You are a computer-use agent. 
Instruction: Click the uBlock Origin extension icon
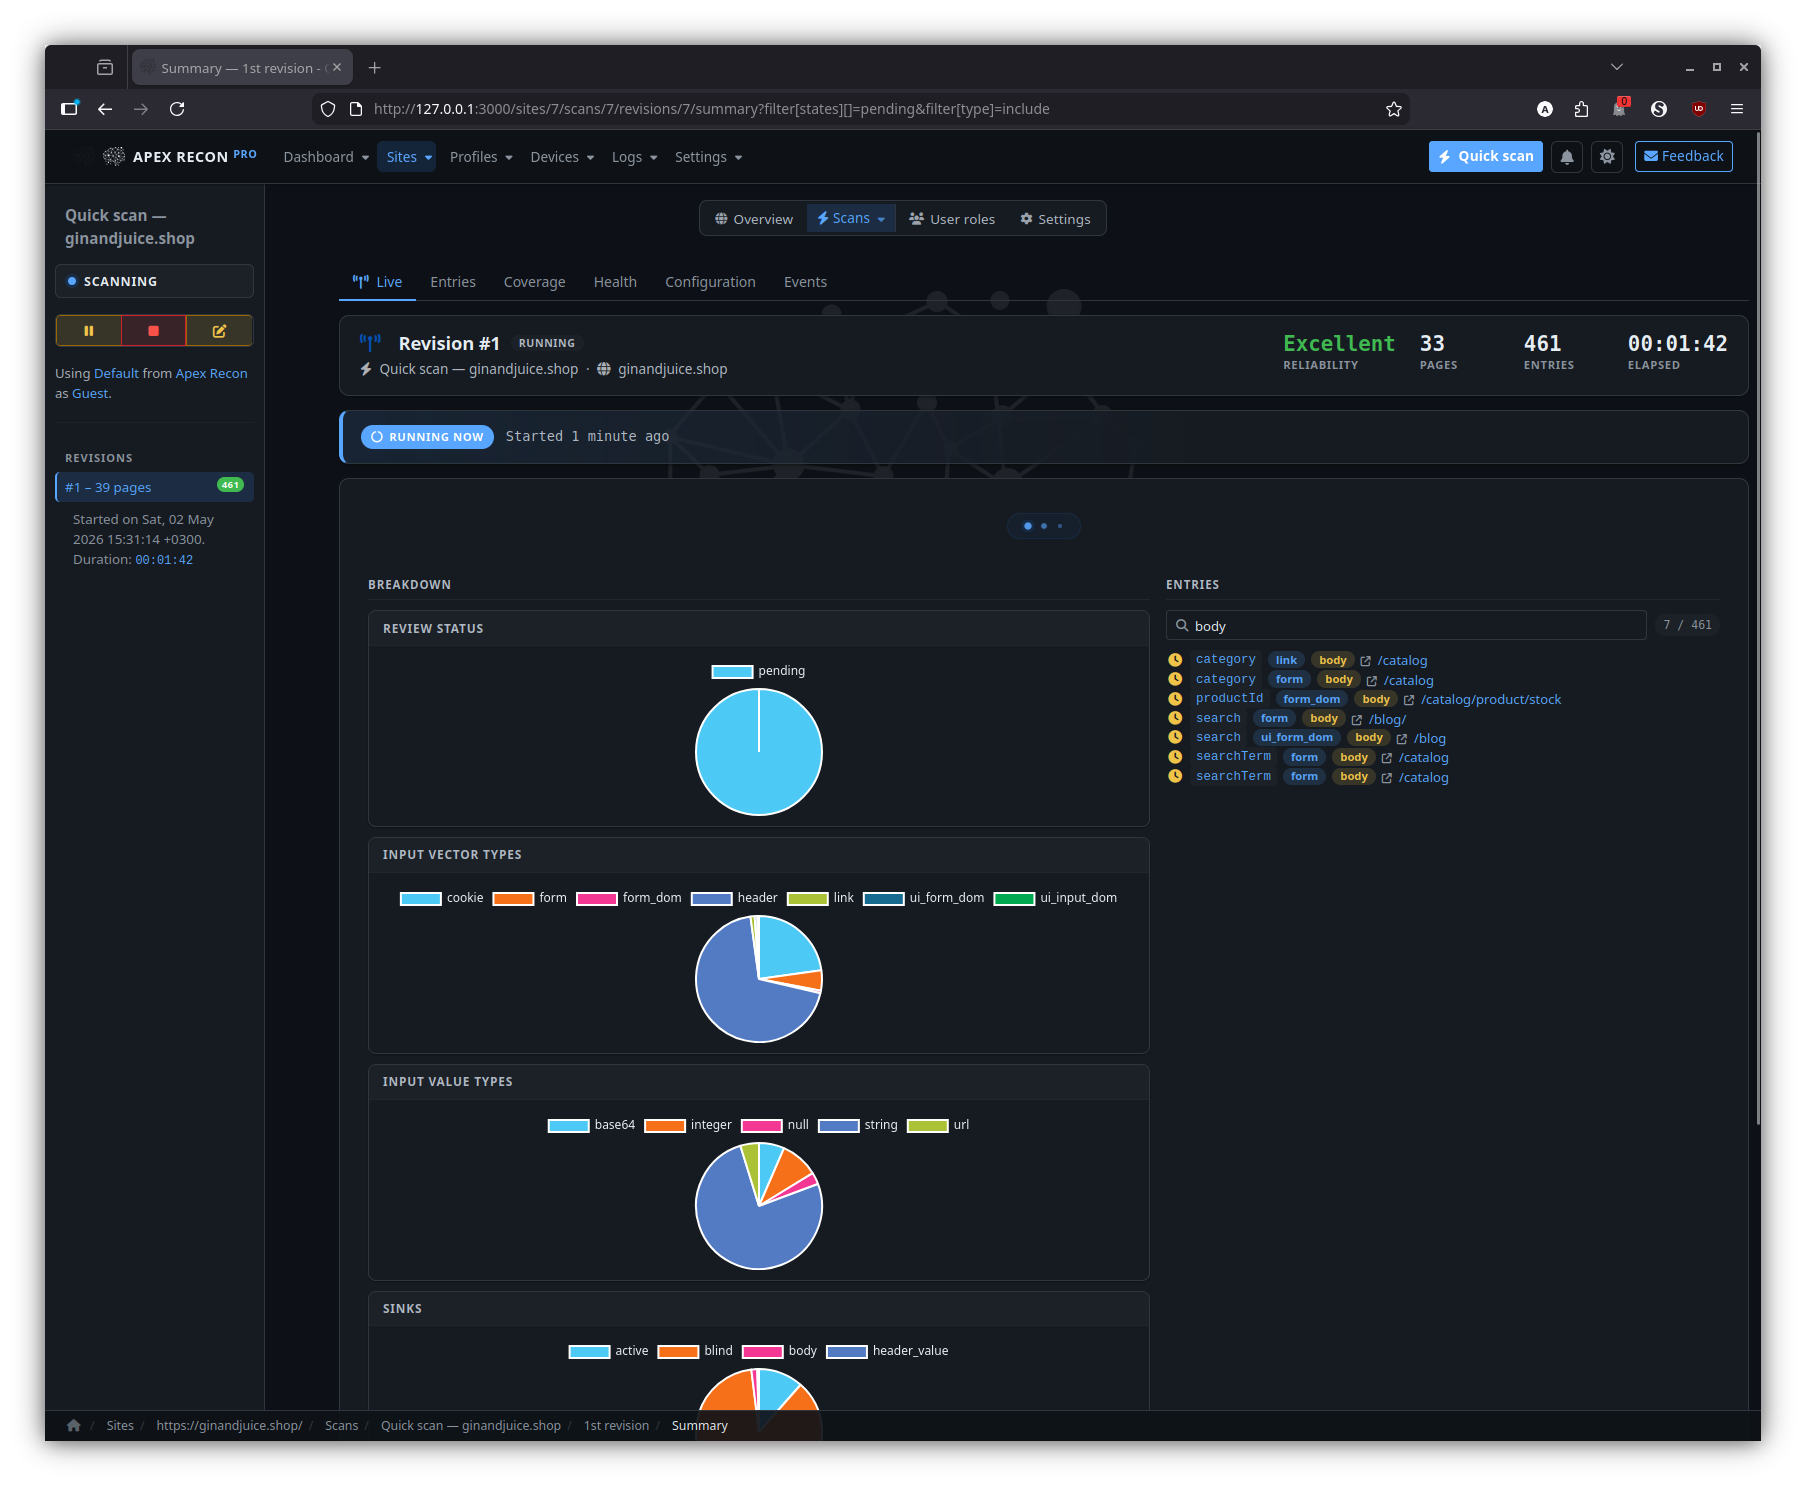[x=1698, y=109]
